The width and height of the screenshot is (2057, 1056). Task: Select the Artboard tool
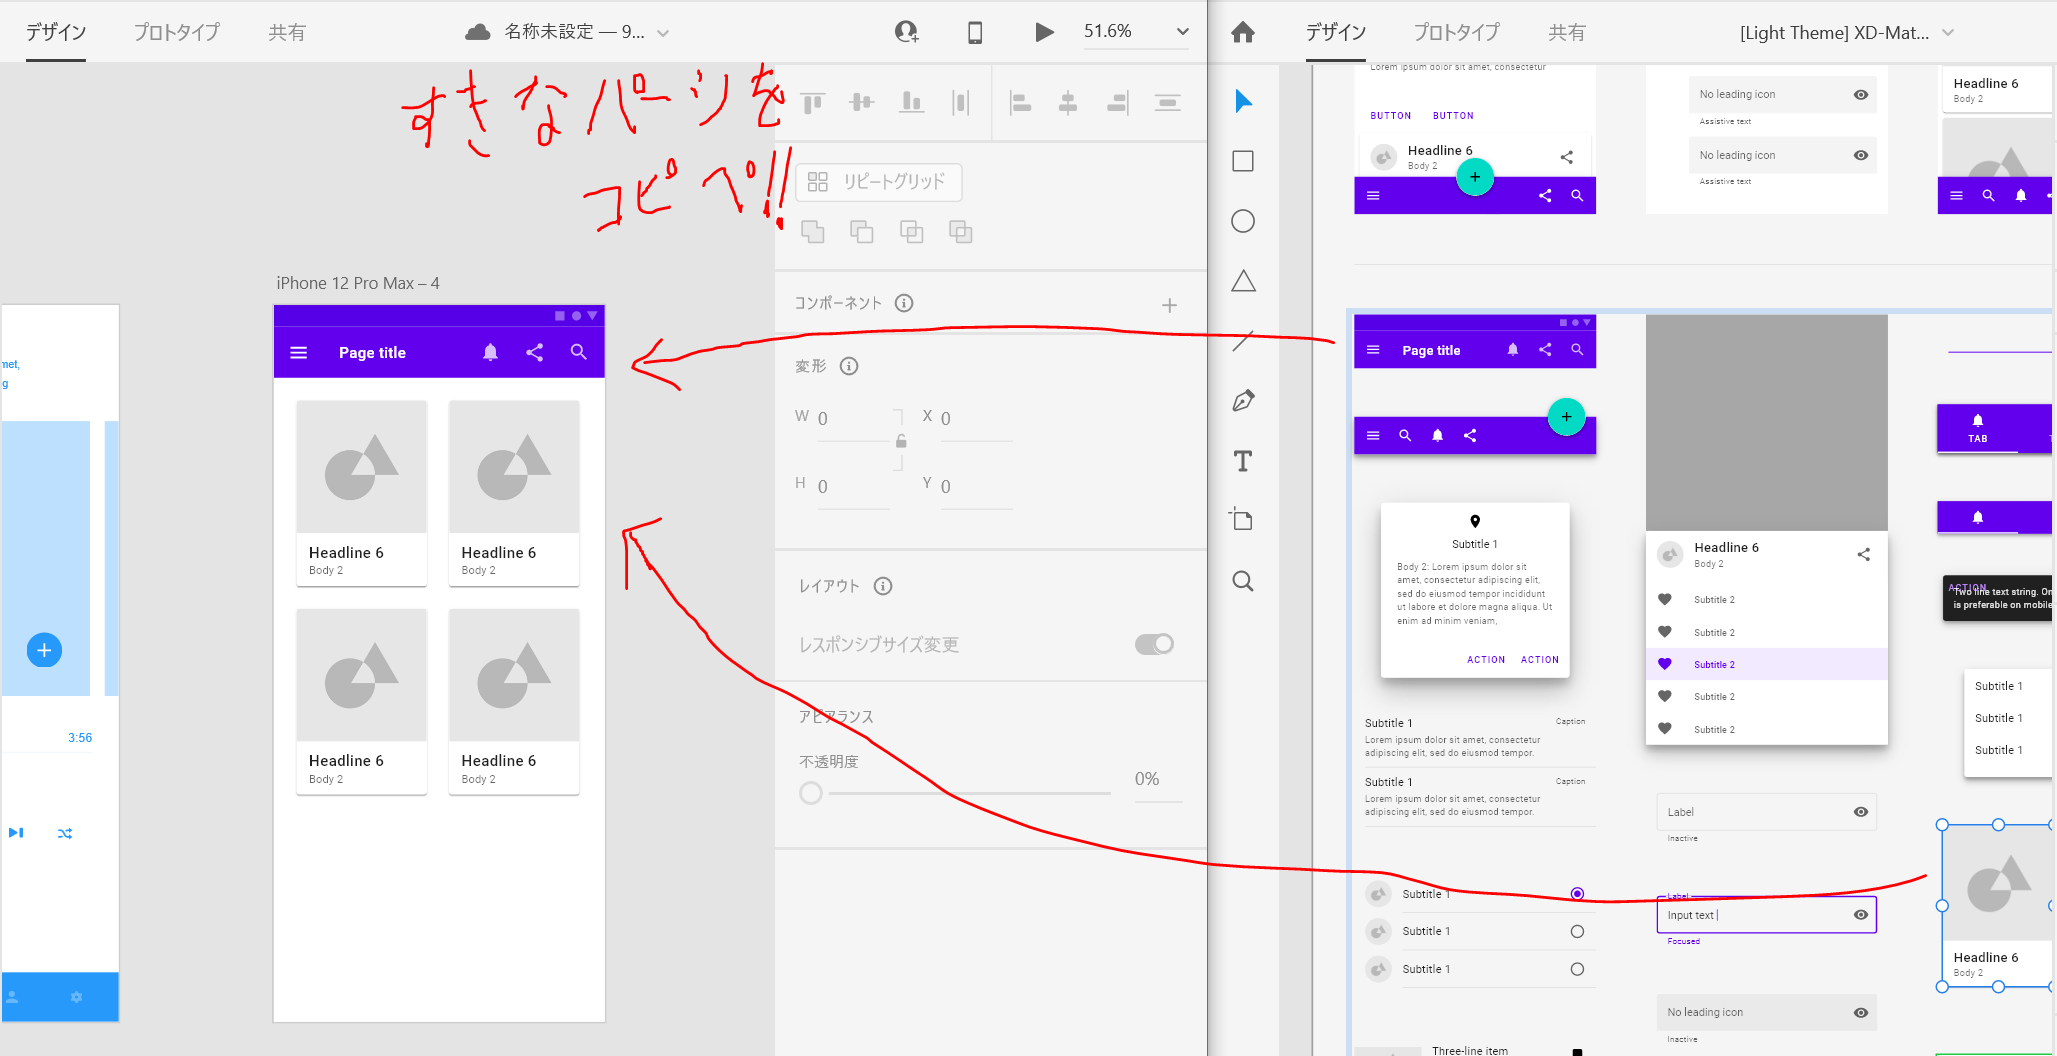[1242, 520]
